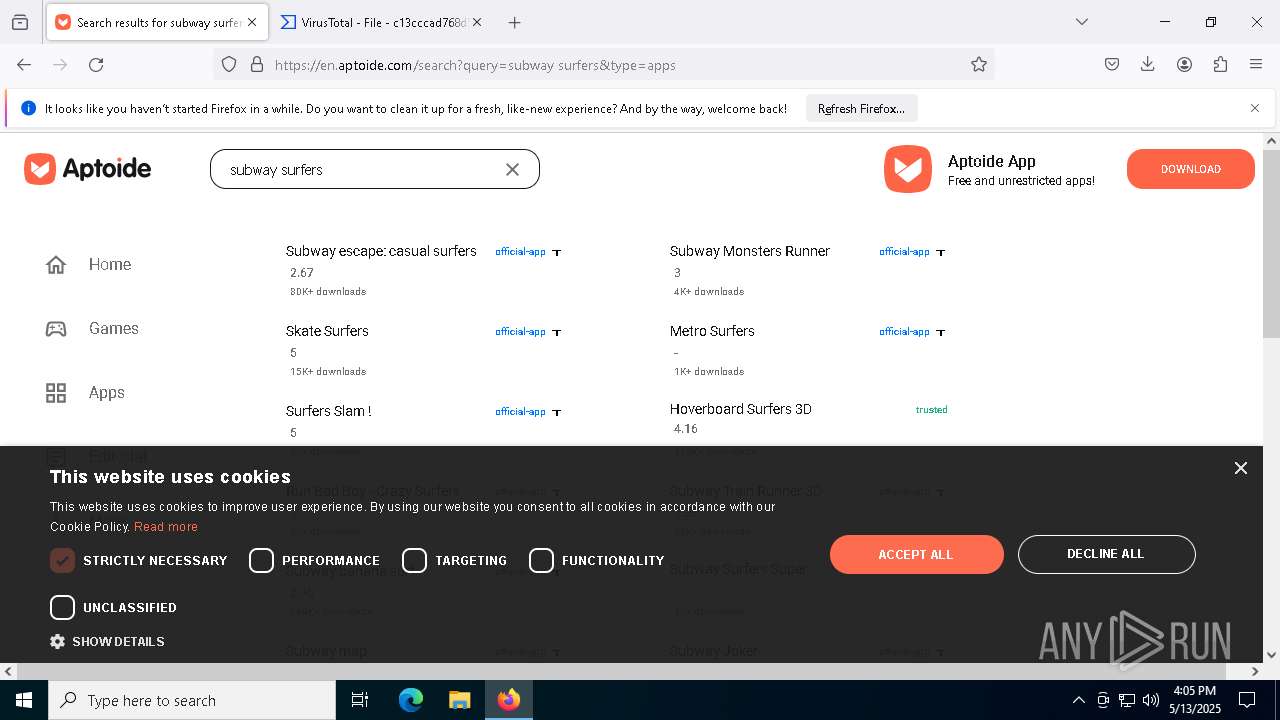Open the Home sidebar icon
1280x720 pixels.
click(56, 265)
